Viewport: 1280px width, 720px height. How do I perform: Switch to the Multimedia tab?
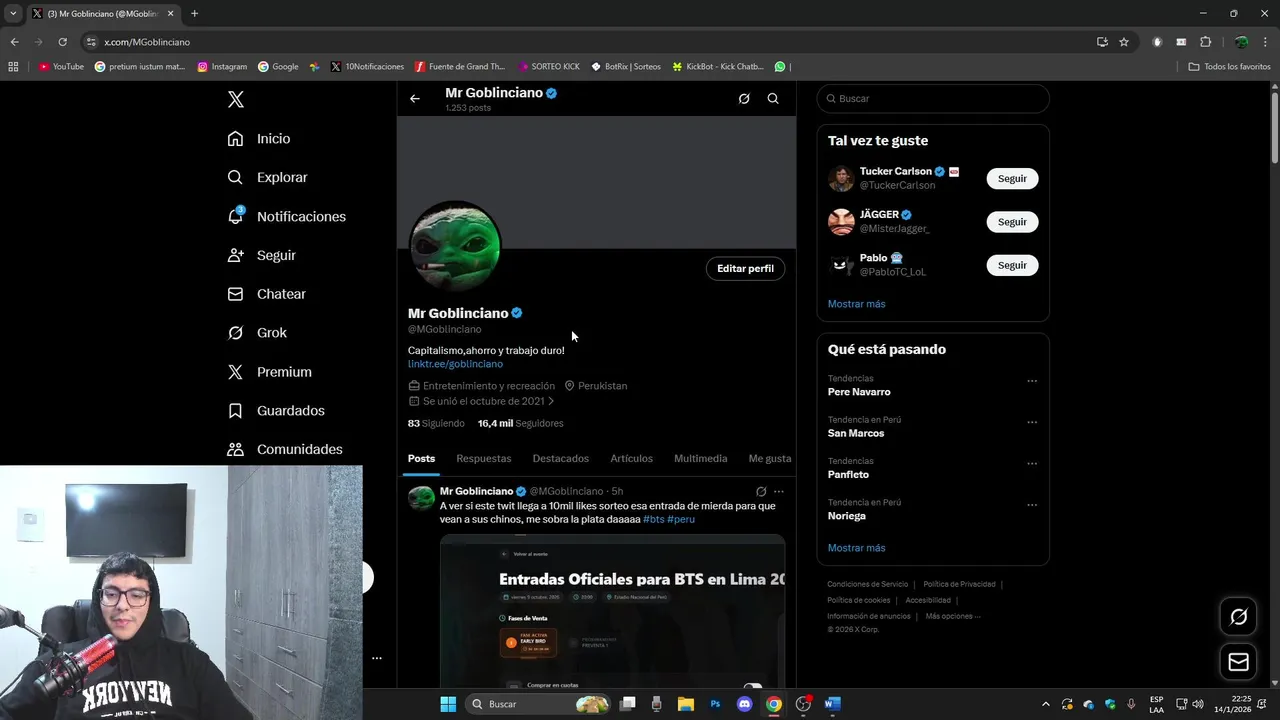(700, 458)
